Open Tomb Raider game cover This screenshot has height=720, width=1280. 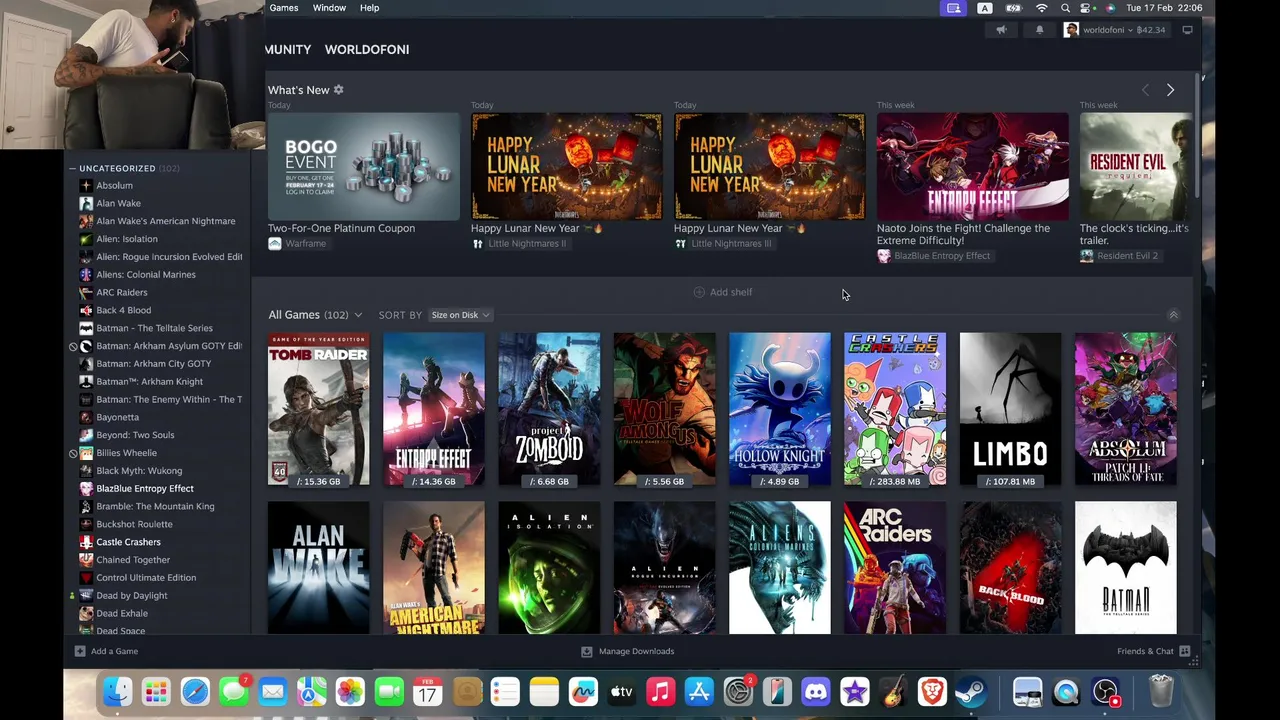coord(318,410)
